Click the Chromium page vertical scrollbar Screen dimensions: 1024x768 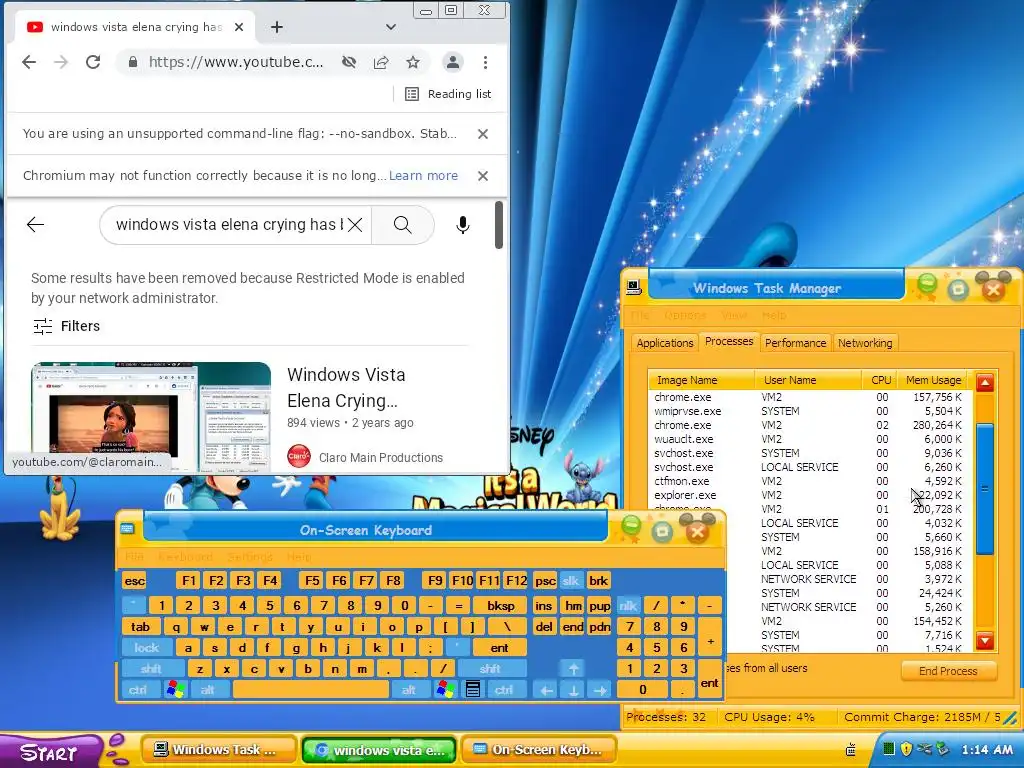tap(499, 225)
